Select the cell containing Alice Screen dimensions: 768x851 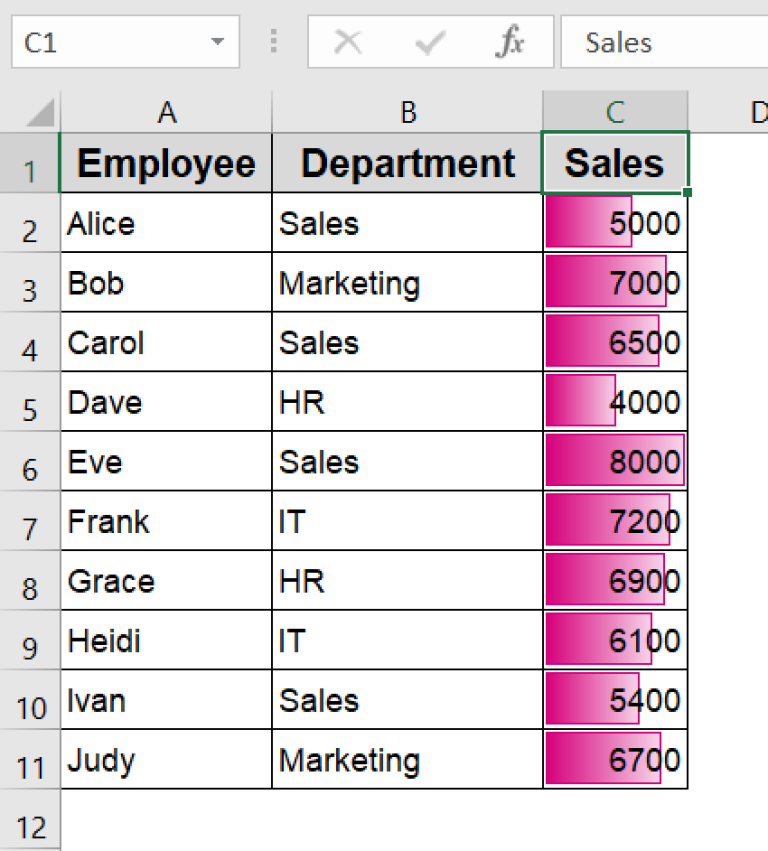tap(166, 222)
